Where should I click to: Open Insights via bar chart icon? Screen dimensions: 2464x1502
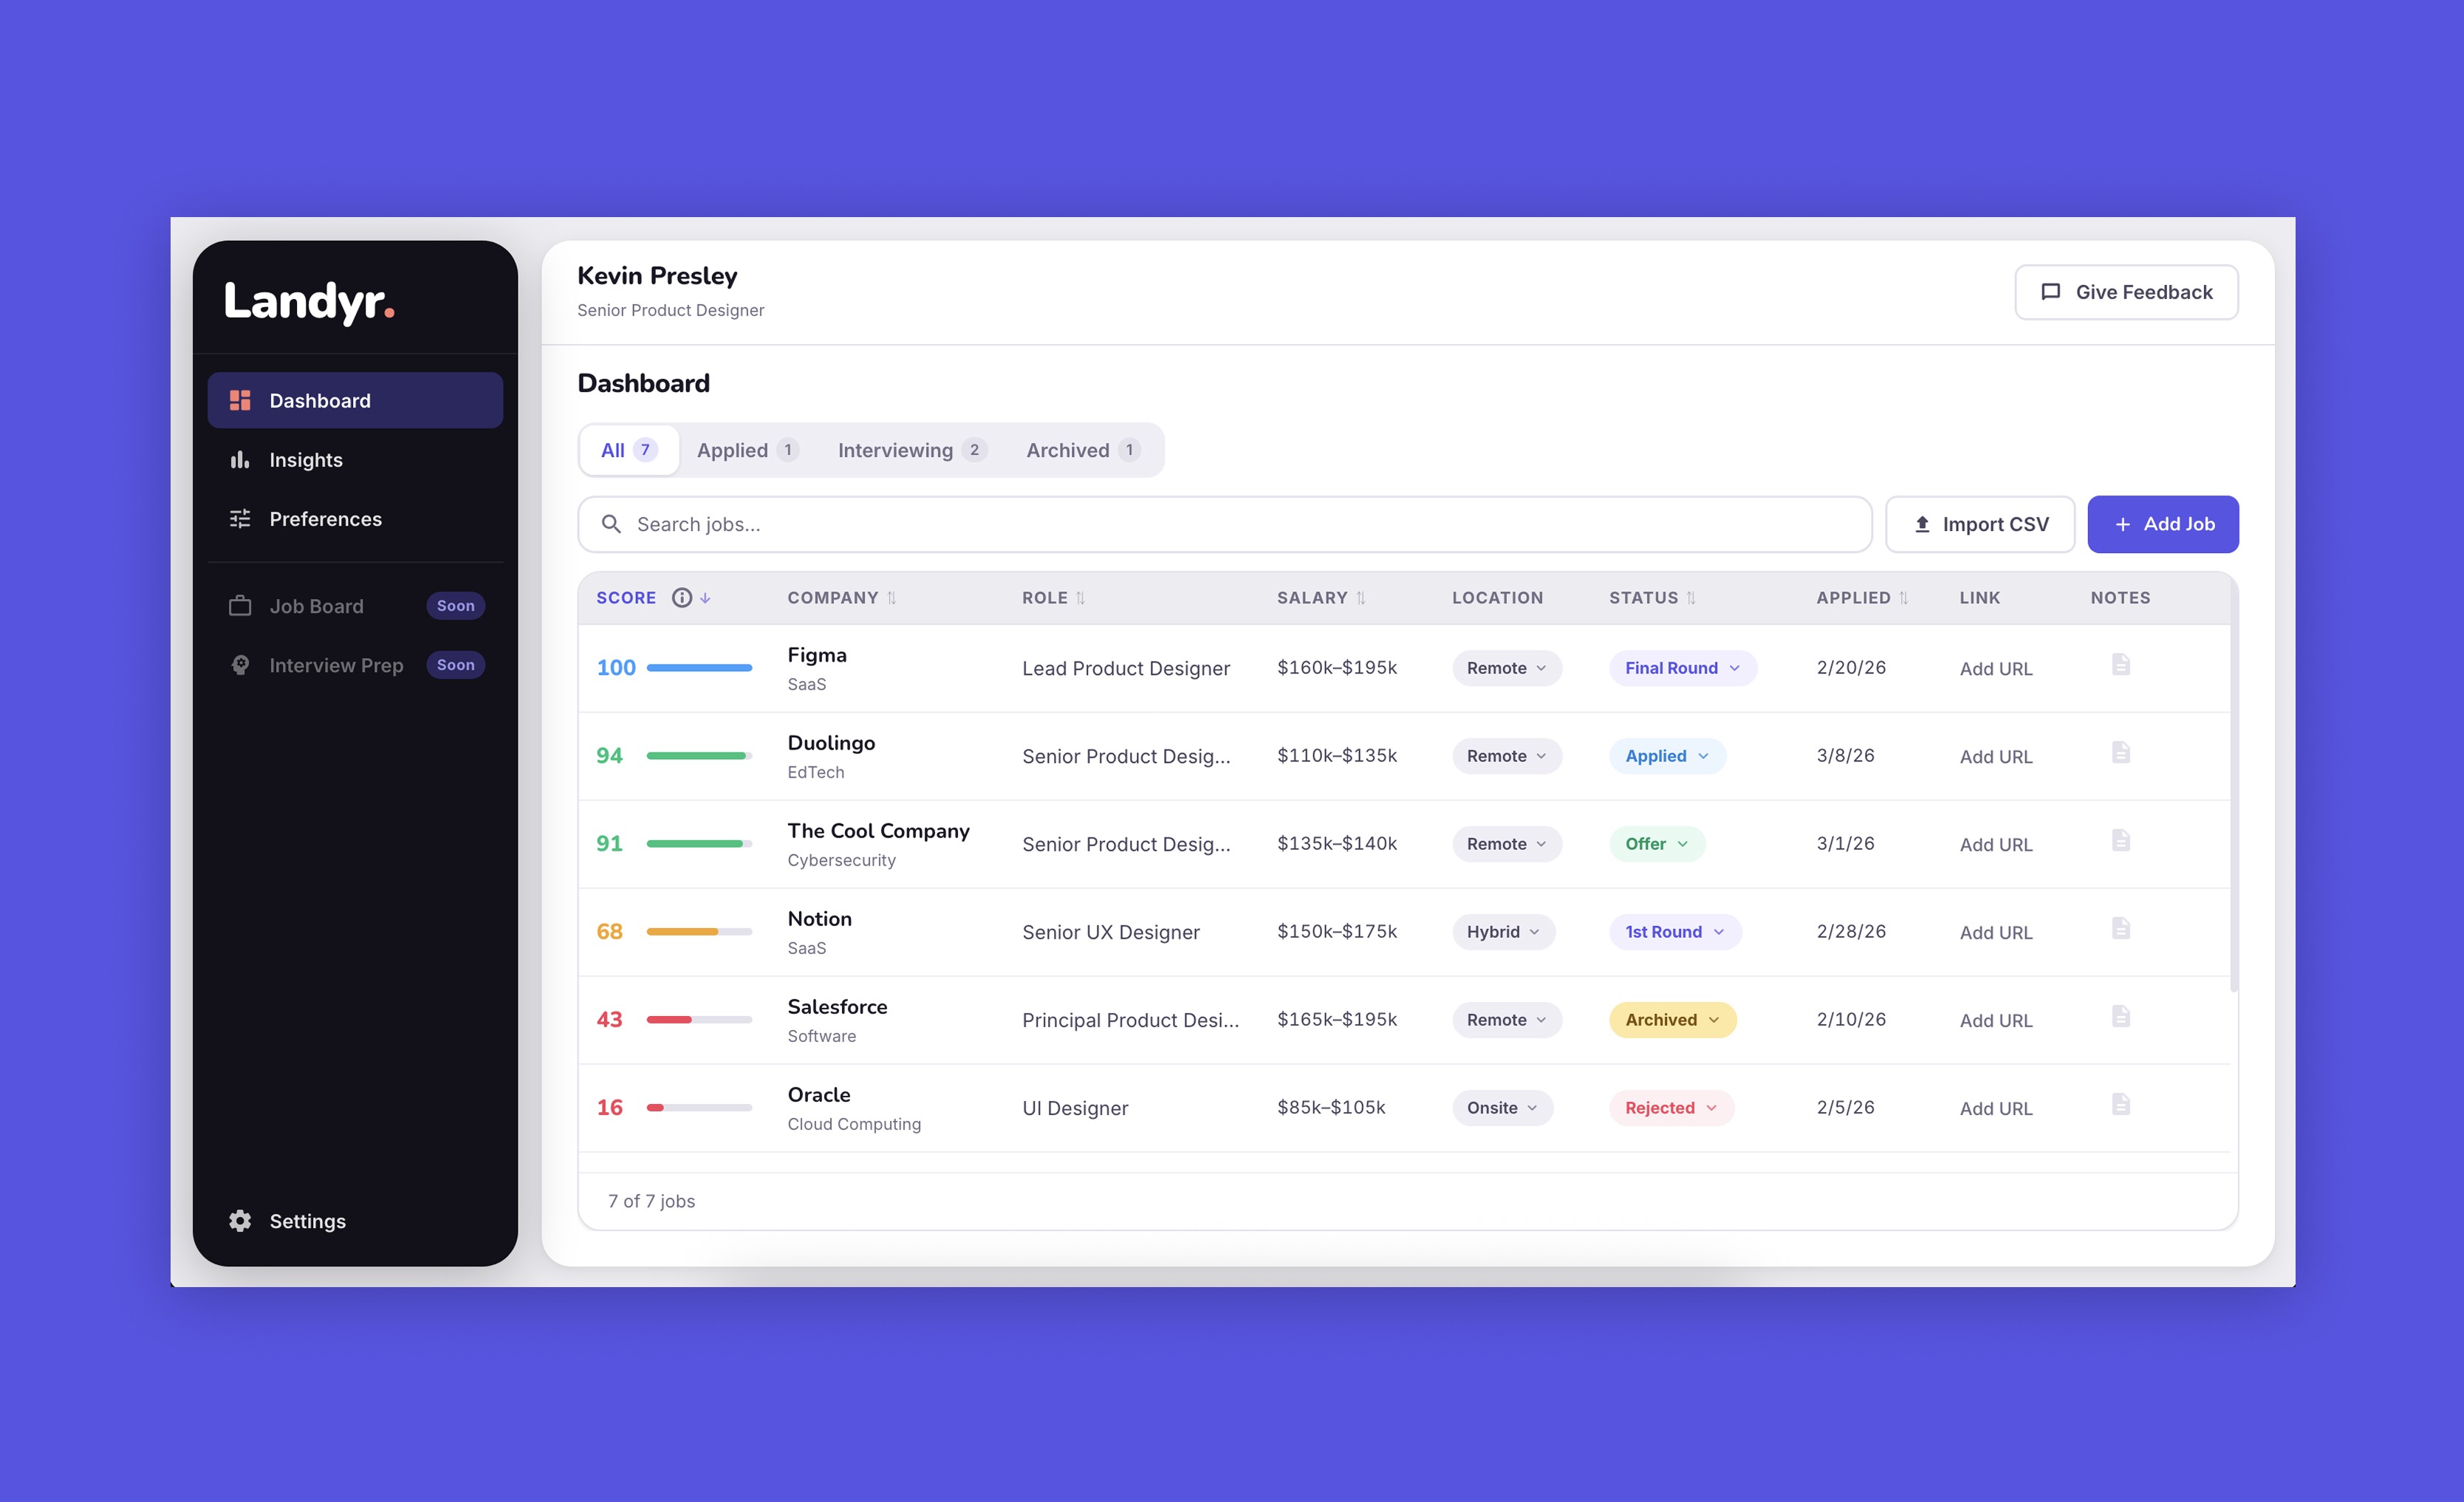point(240,460)
